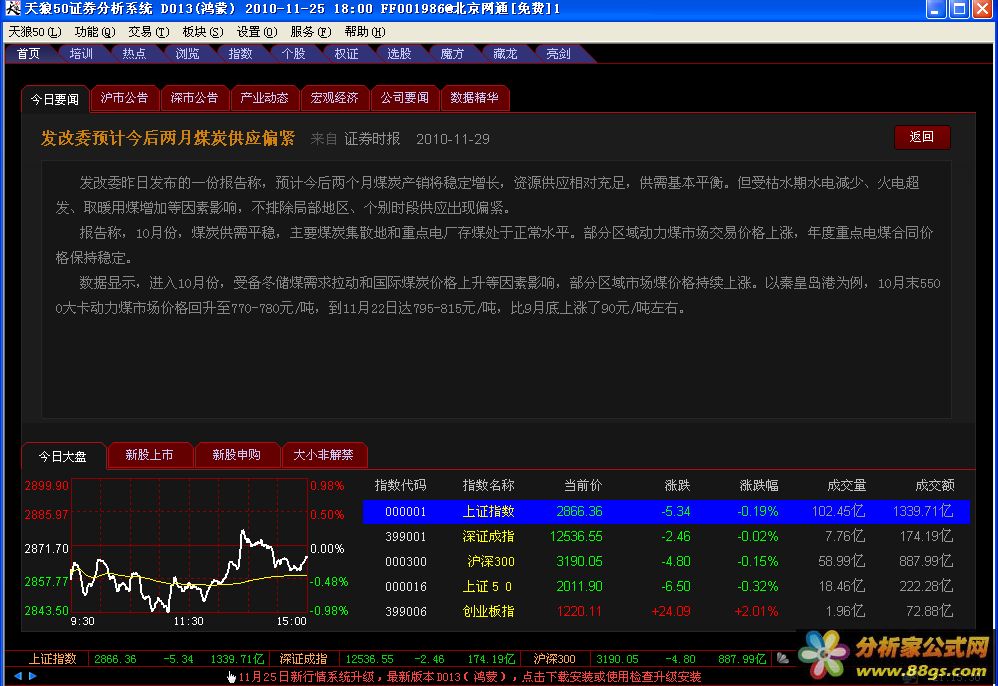The width and height of the screenshot is (998, 686).
Task: Click index code 000016
Action: coord(405,586)
